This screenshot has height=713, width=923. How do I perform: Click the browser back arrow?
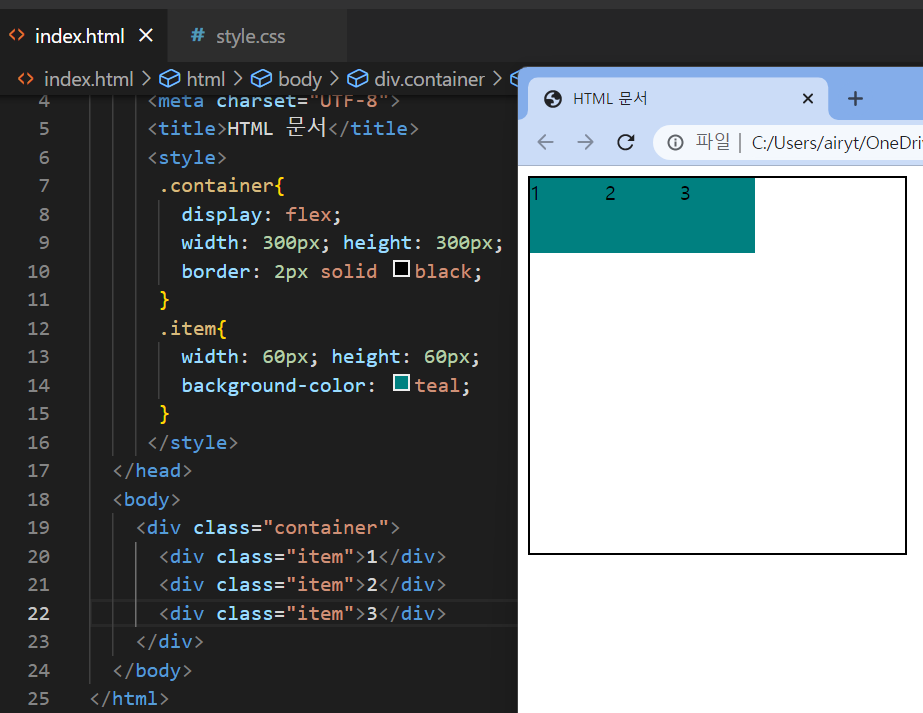click(546, 142)
